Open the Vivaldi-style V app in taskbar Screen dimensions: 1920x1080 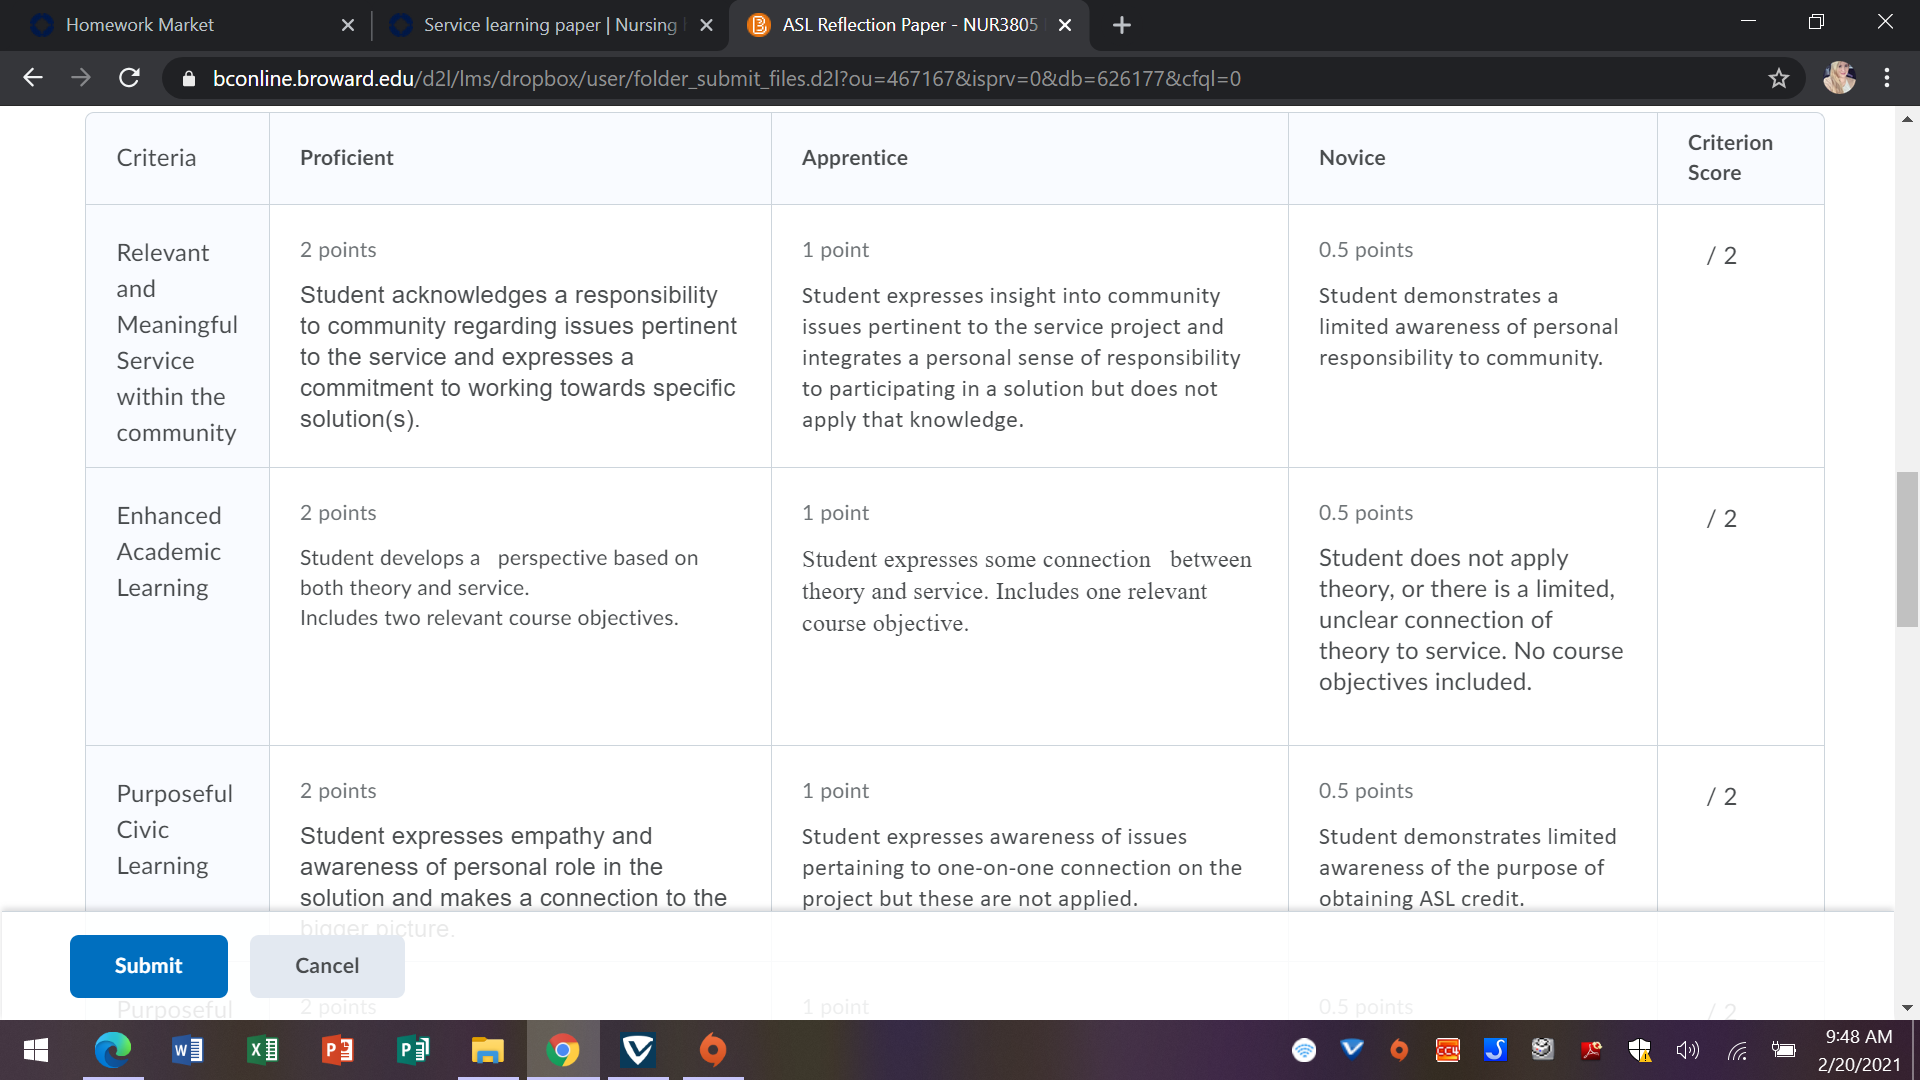[x=637, y=1050]
